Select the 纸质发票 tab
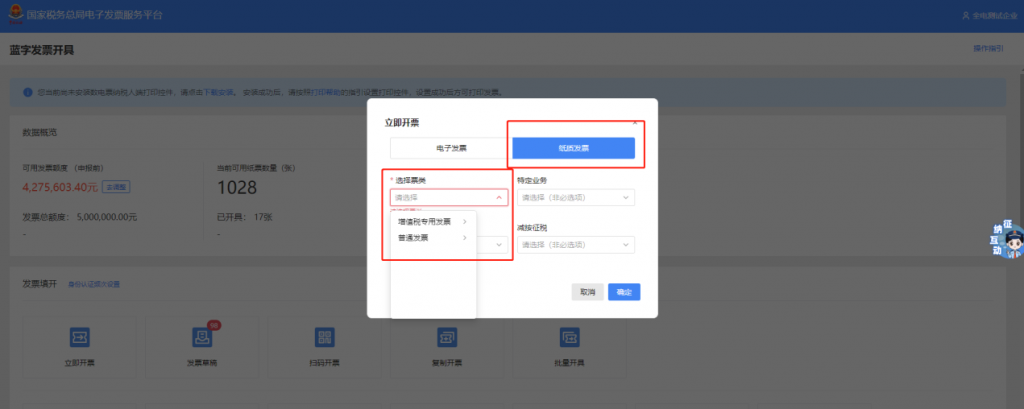The image size is (1024, 409). click(x=573, y=148)
